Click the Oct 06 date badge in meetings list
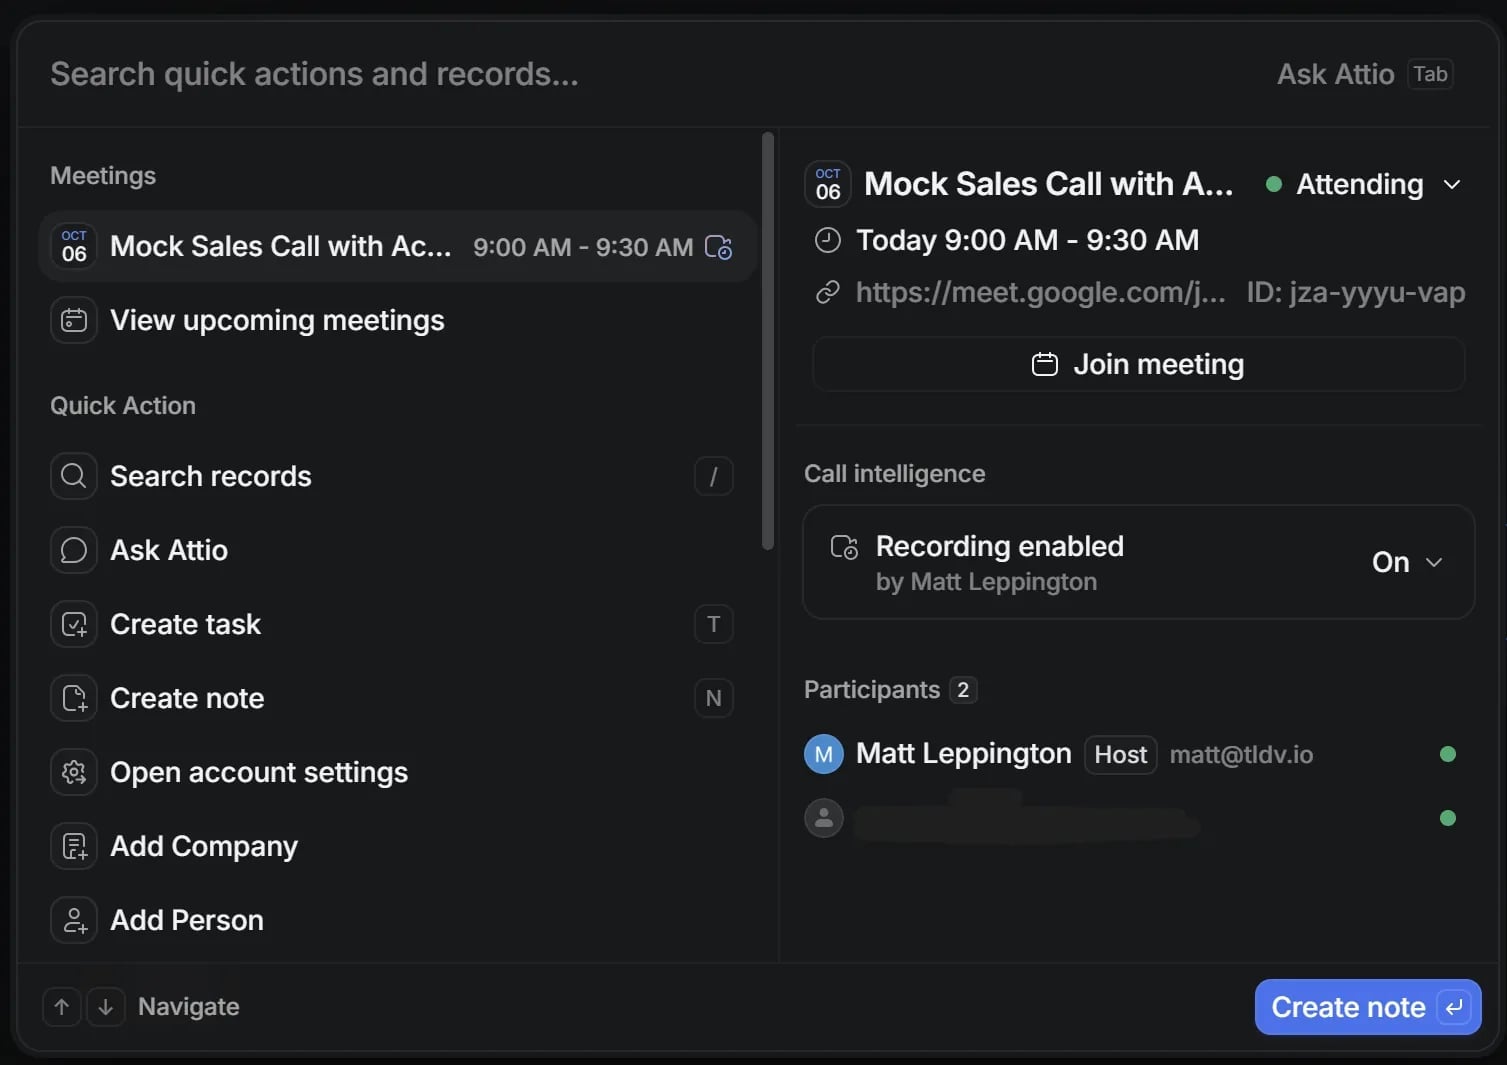Viewport: 1507px width, 1065px height. pyautogui.click(x=74, y=246)
